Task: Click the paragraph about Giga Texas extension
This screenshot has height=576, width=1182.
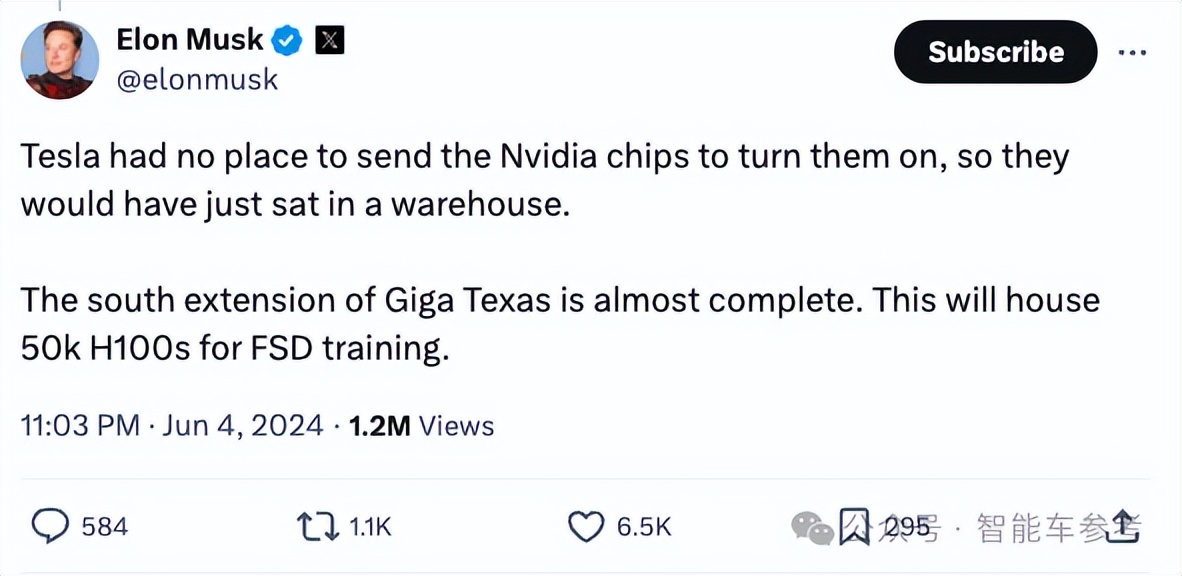Action: (560, 324)
